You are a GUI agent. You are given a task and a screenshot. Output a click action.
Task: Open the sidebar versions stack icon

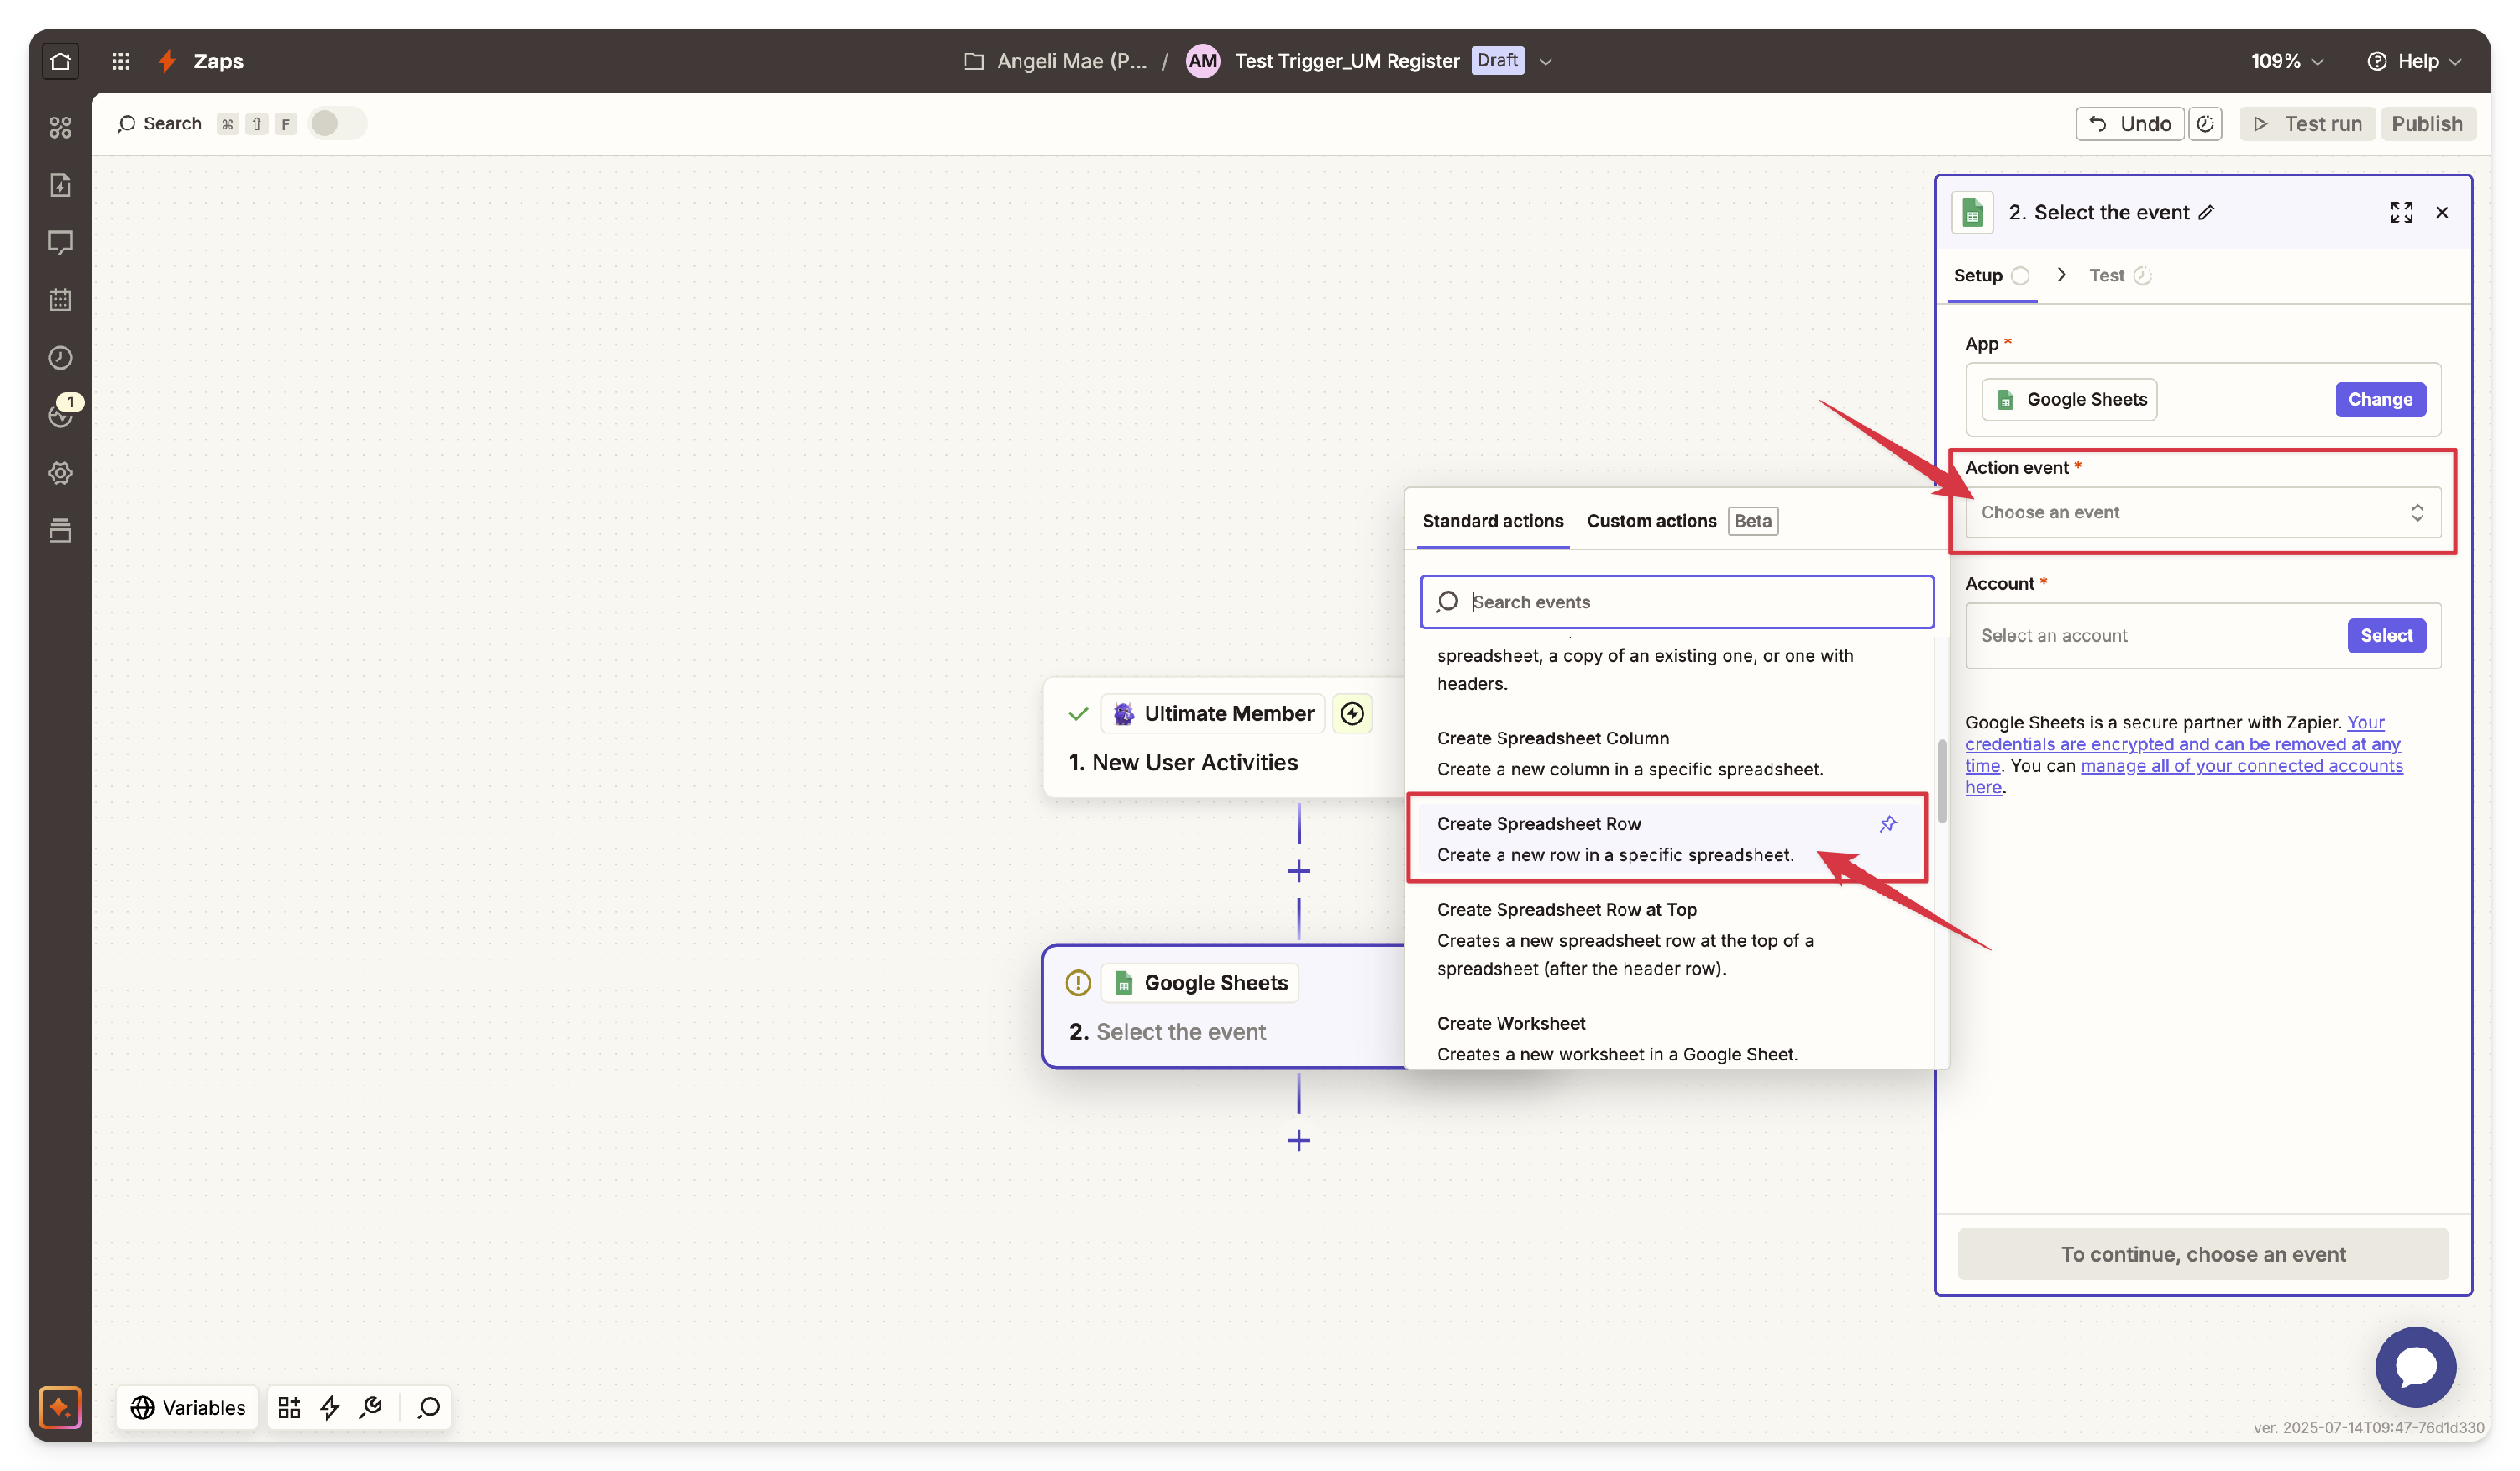pos(60,530)
